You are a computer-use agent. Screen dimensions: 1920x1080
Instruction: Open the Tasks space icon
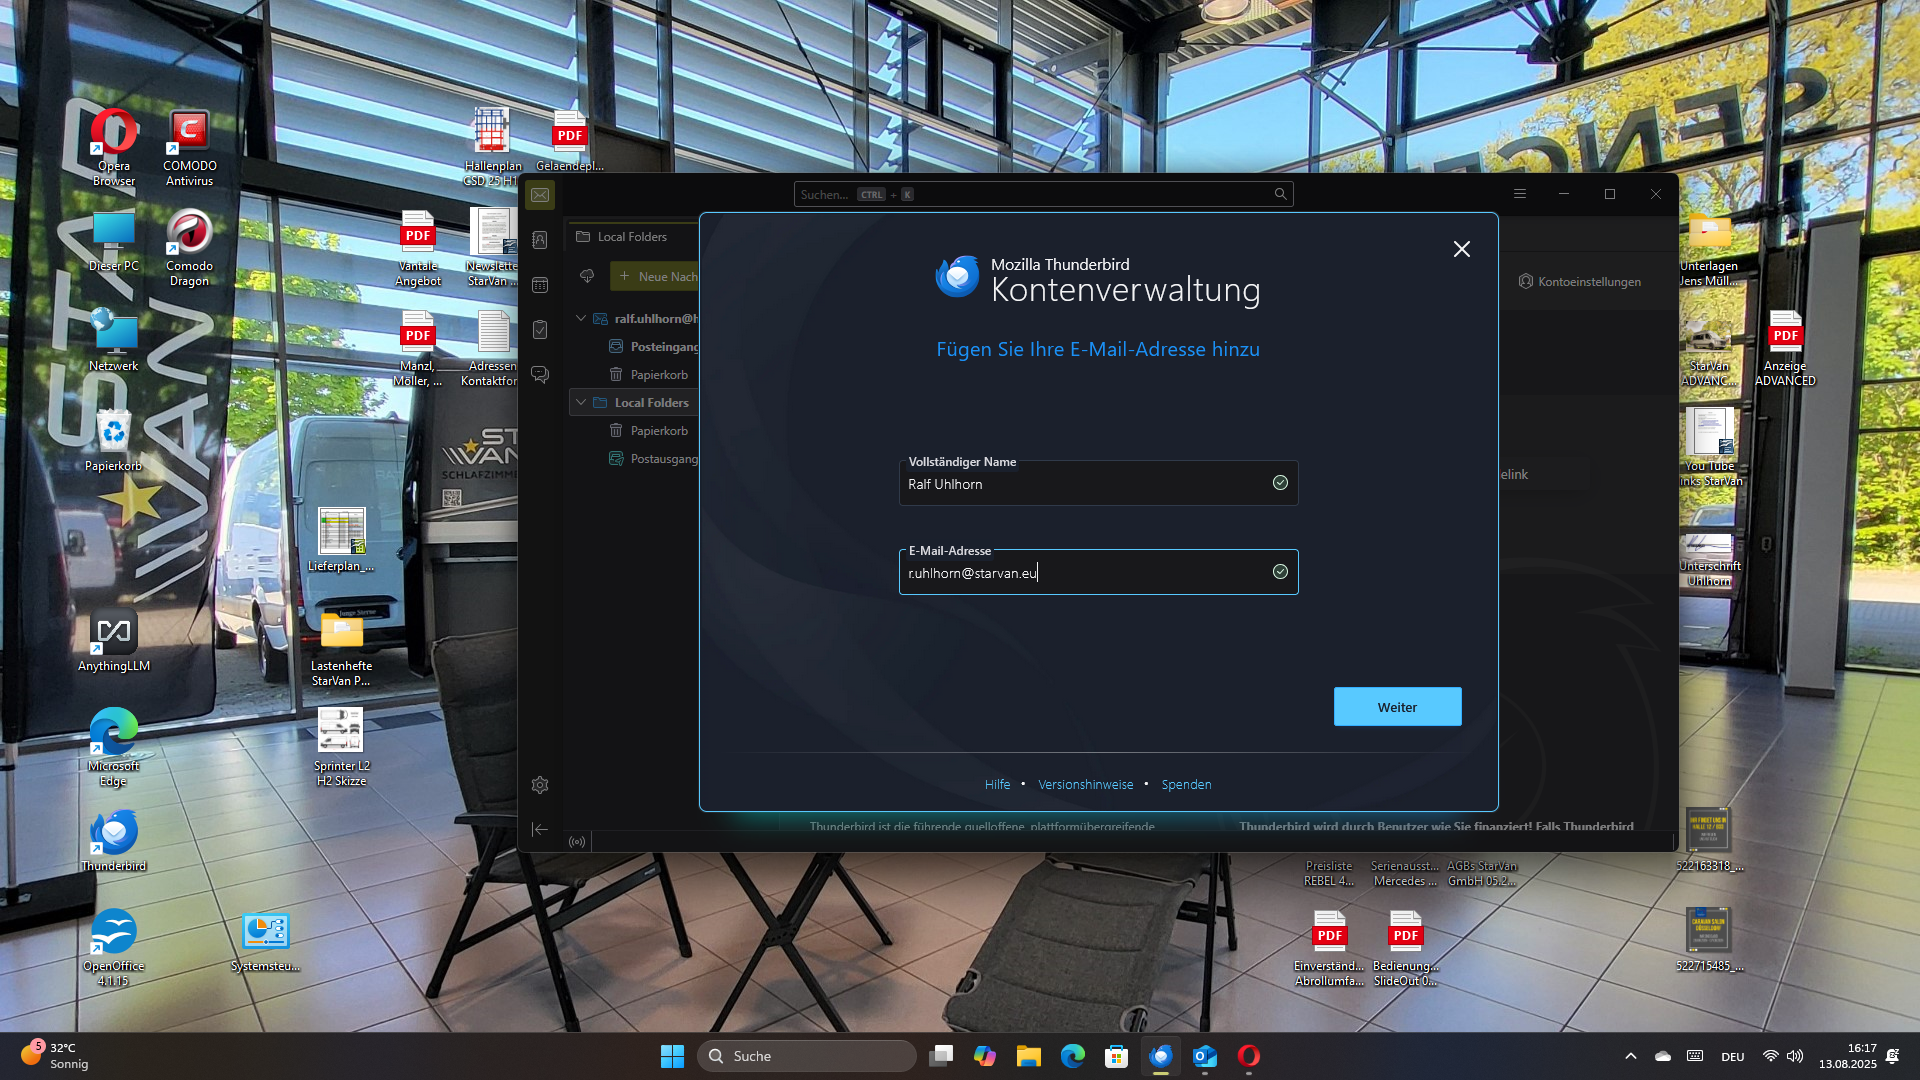point(540,330)
